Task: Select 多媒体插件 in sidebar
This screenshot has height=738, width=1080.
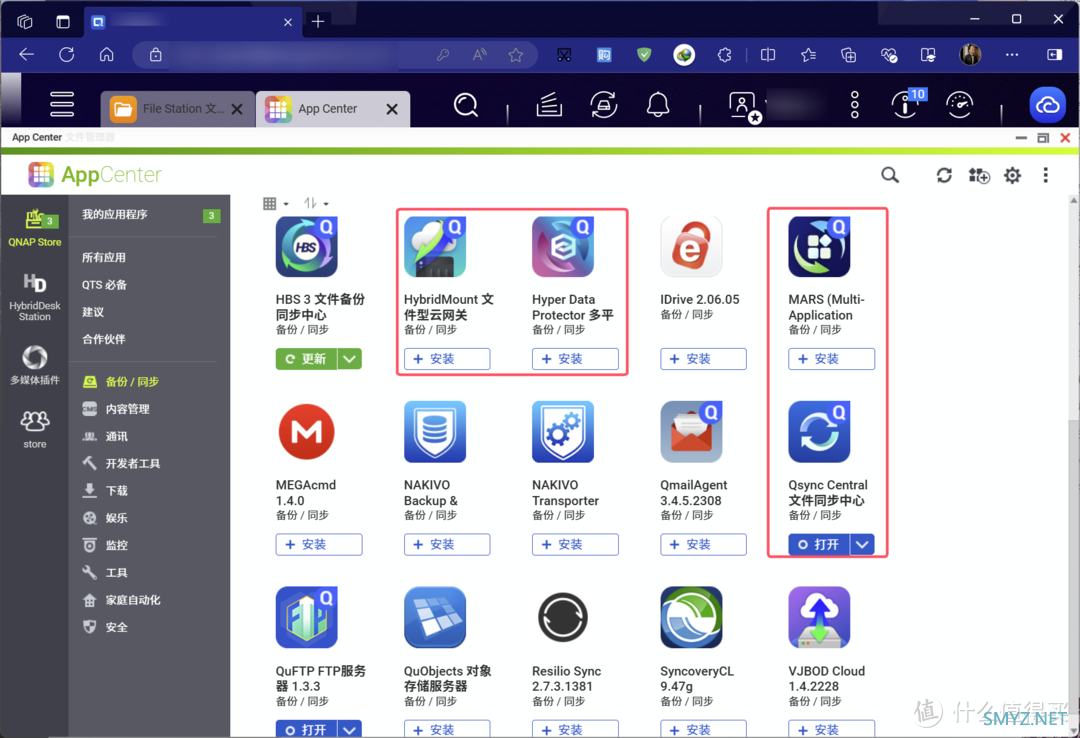Action: point(34,365)
